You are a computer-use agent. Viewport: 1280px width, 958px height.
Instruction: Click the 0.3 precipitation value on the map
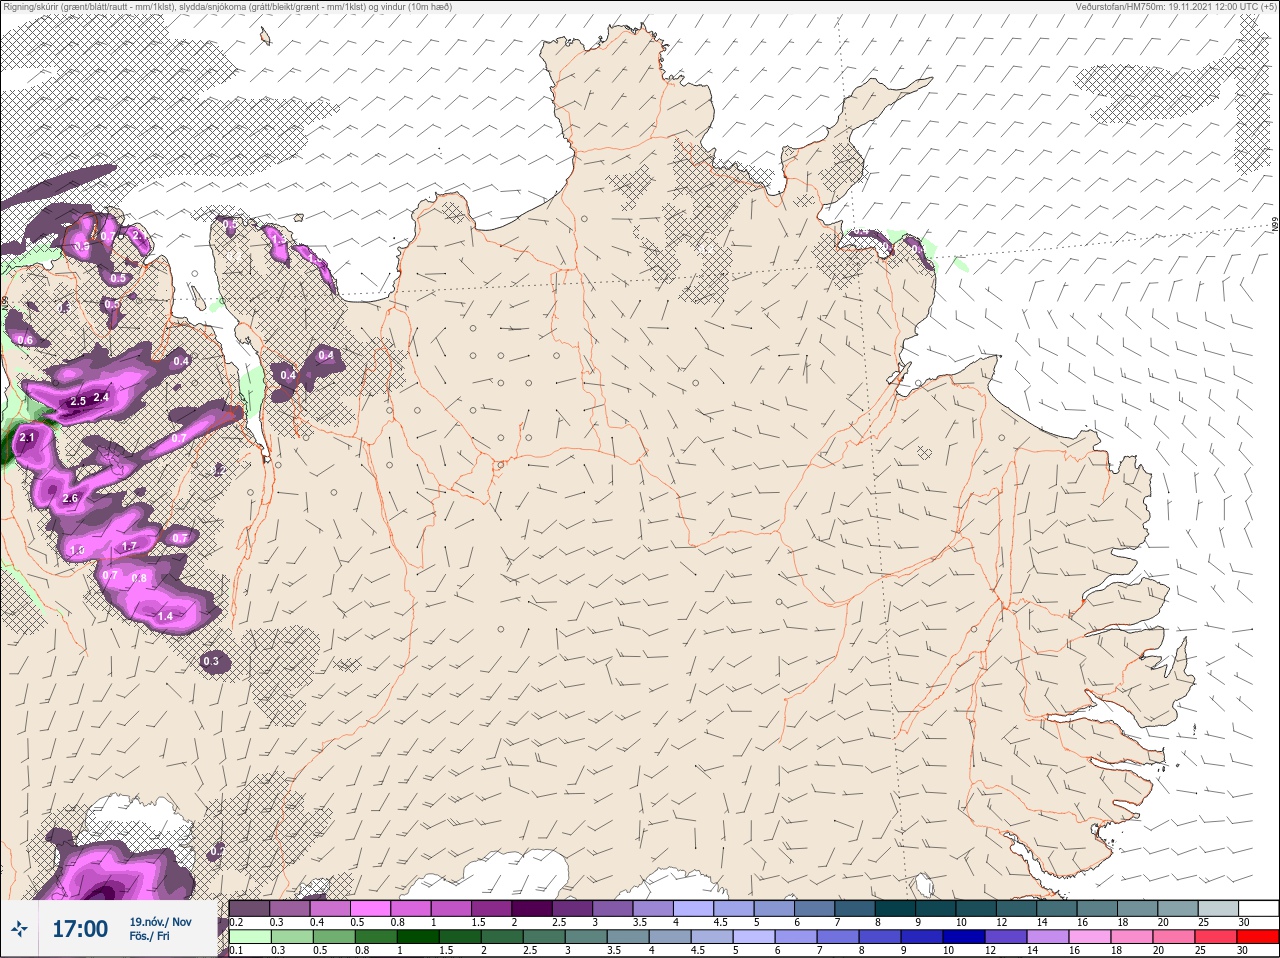tap(211, 661)
